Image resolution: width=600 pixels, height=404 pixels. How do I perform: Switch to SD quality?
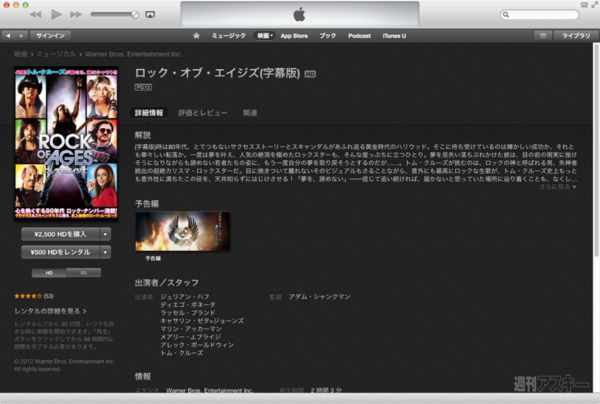(x=83, y=273)
